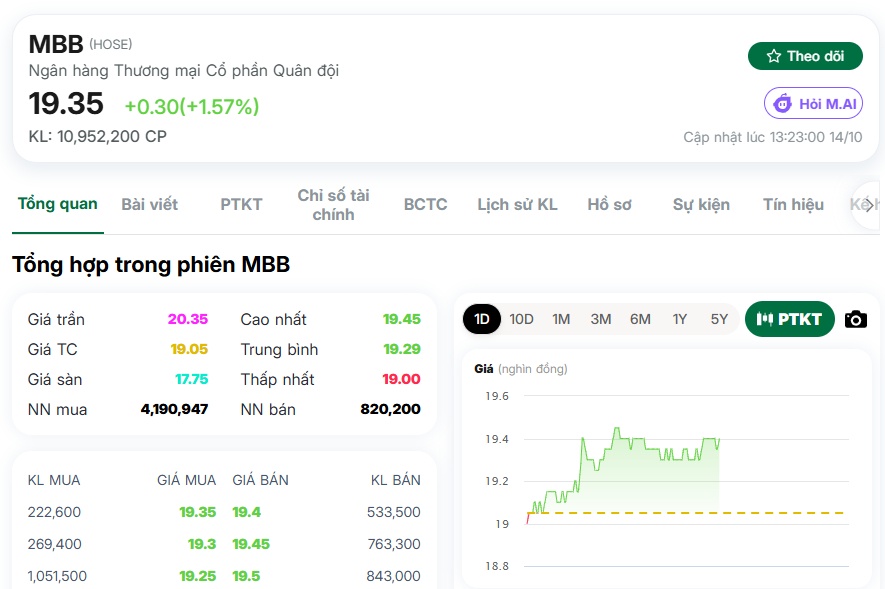Click the buy volume 222,600
This screenshot has height=589, width=885.
(x=54, y=512)
